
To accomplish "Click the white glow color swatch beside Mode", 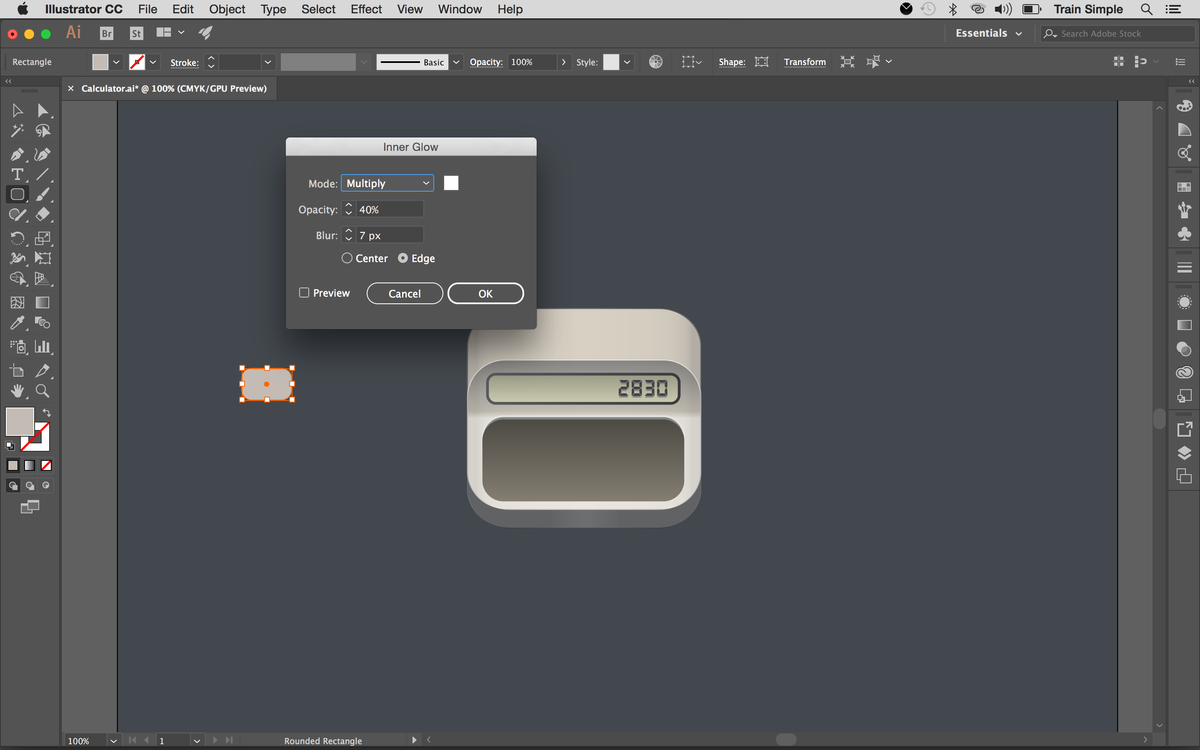I will pyautogui.click(x=451, y=182).
